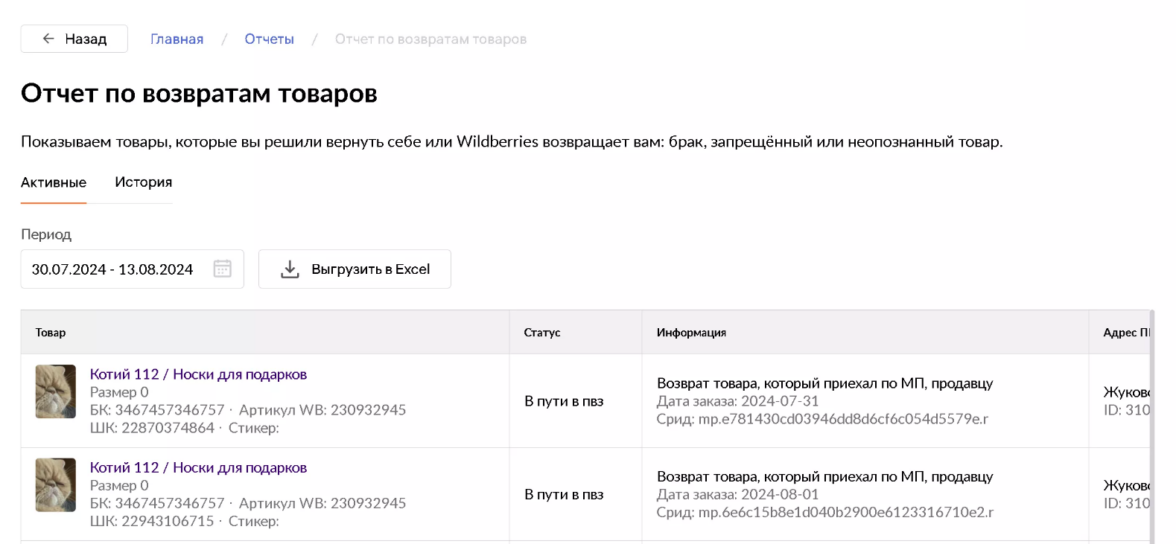Open first Котий 112 product thumbnail
The width and height of the screenshot is (1176, 544).
[55, 401]
